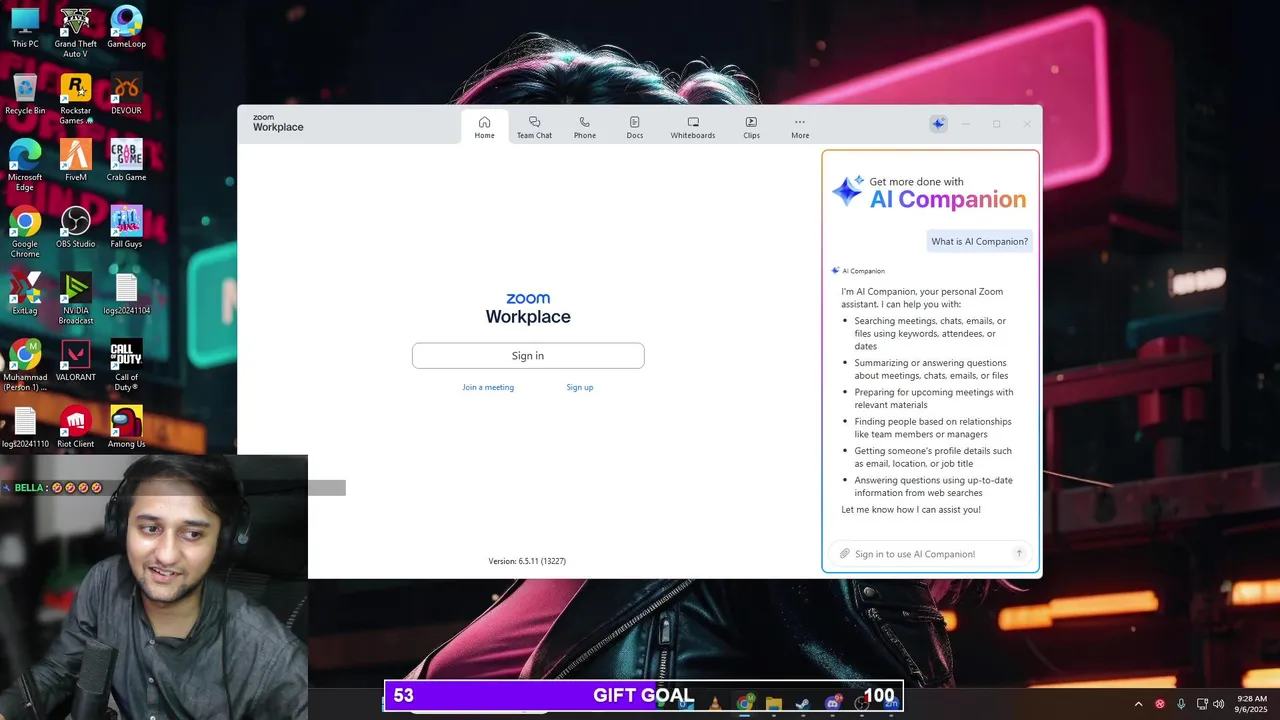This screenshot has width=1280, height=720.
Task: Switch to the Team Chat tab
Action: (534, 127)
